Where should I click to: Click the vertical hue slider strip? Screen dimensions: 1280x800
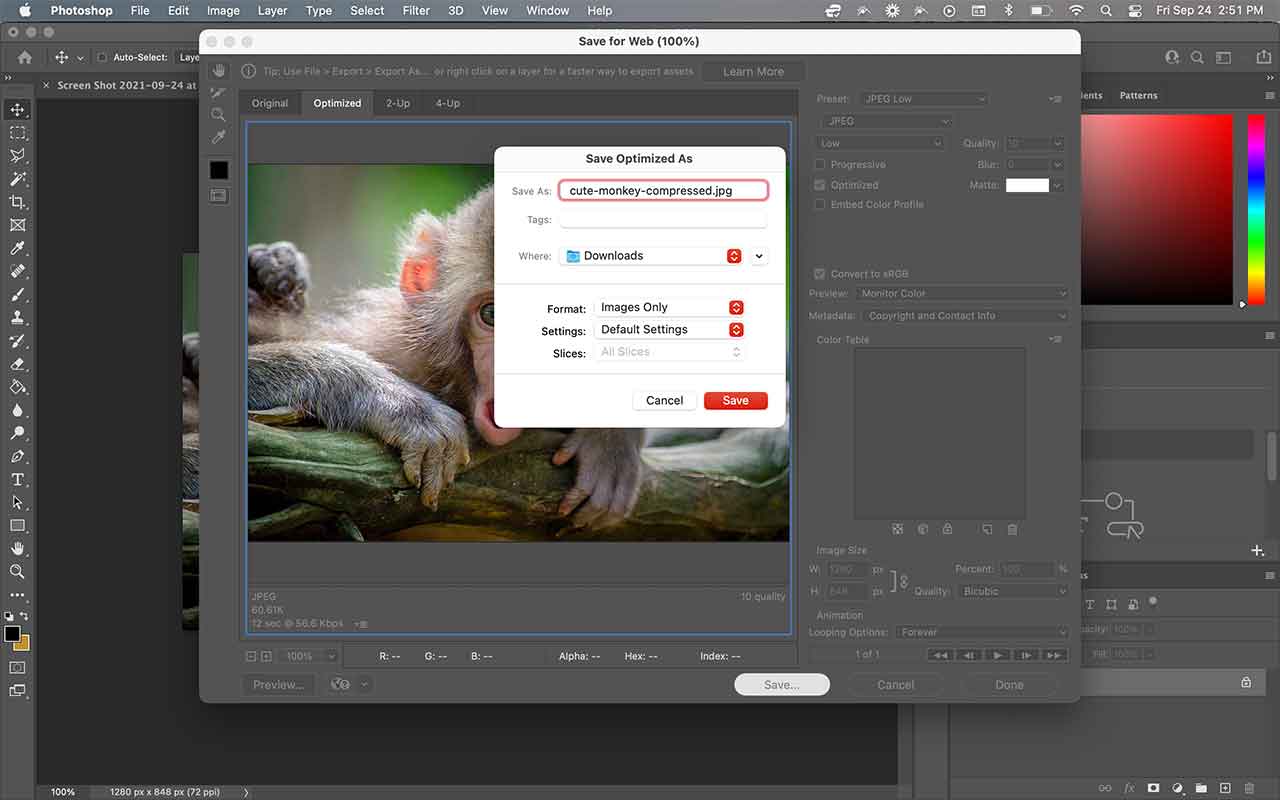tap(1256, 210)
